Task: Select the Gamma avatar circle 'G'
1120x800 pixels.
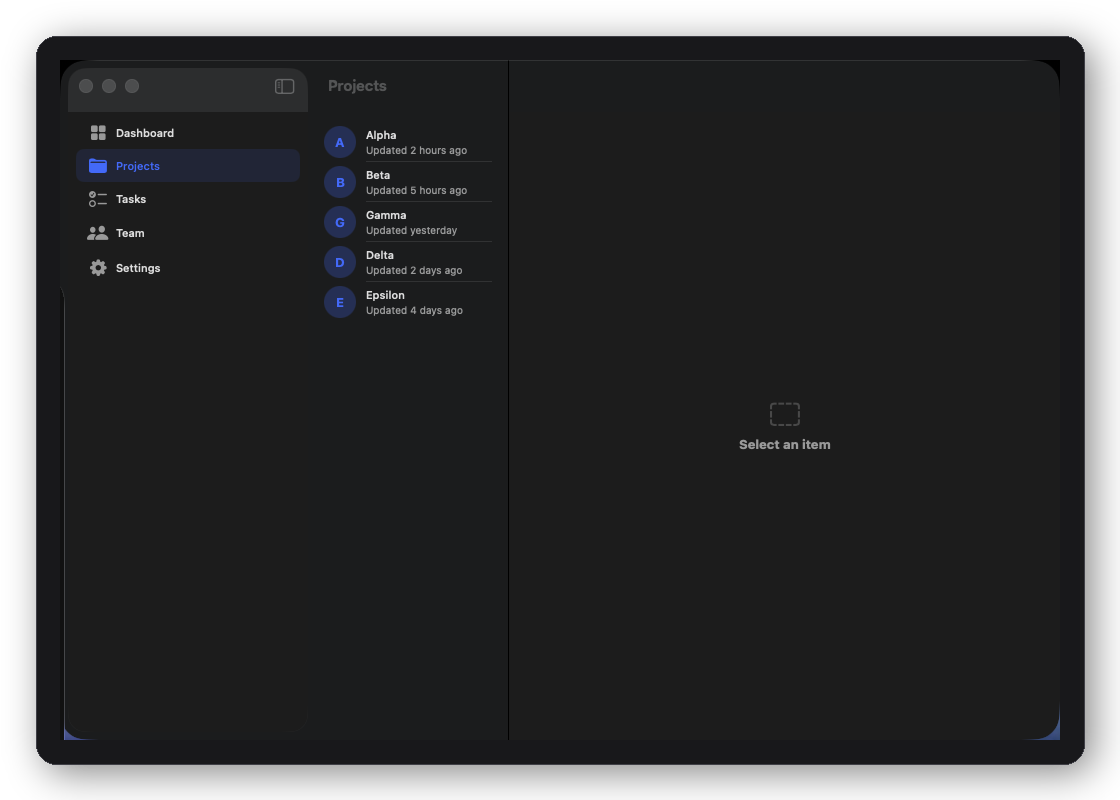Action: click(340, 222)
